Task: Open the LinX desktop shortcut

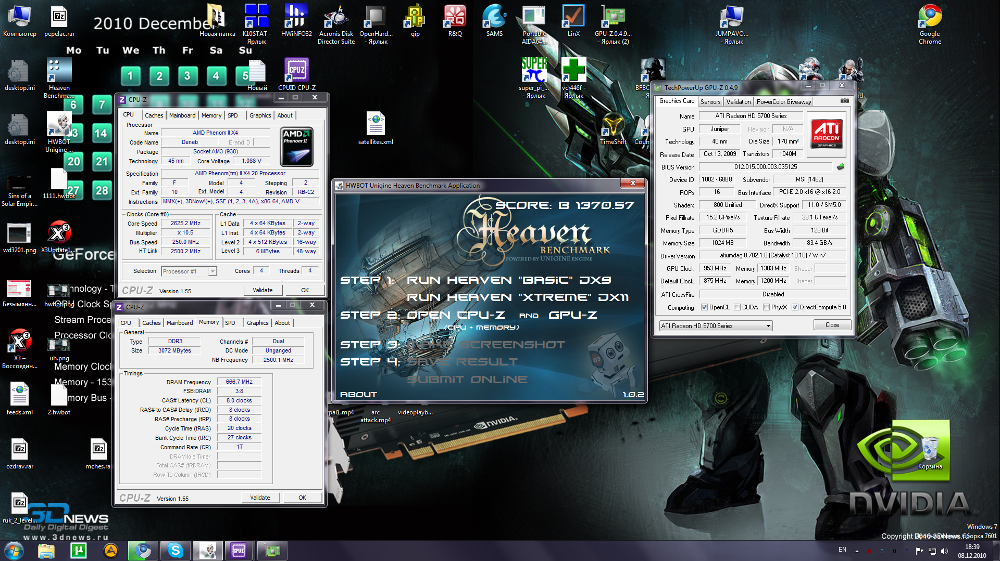Action: [573, 21]
